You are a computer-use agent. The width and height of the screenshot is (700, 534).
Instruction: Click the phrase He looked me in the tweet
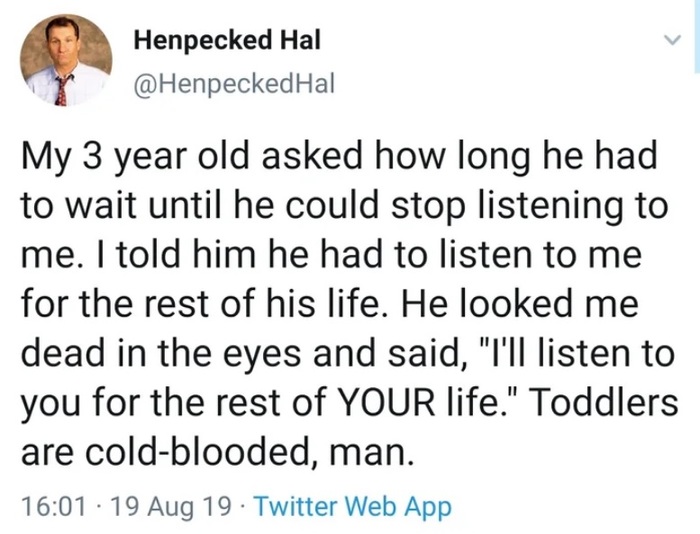coord(520,303)
